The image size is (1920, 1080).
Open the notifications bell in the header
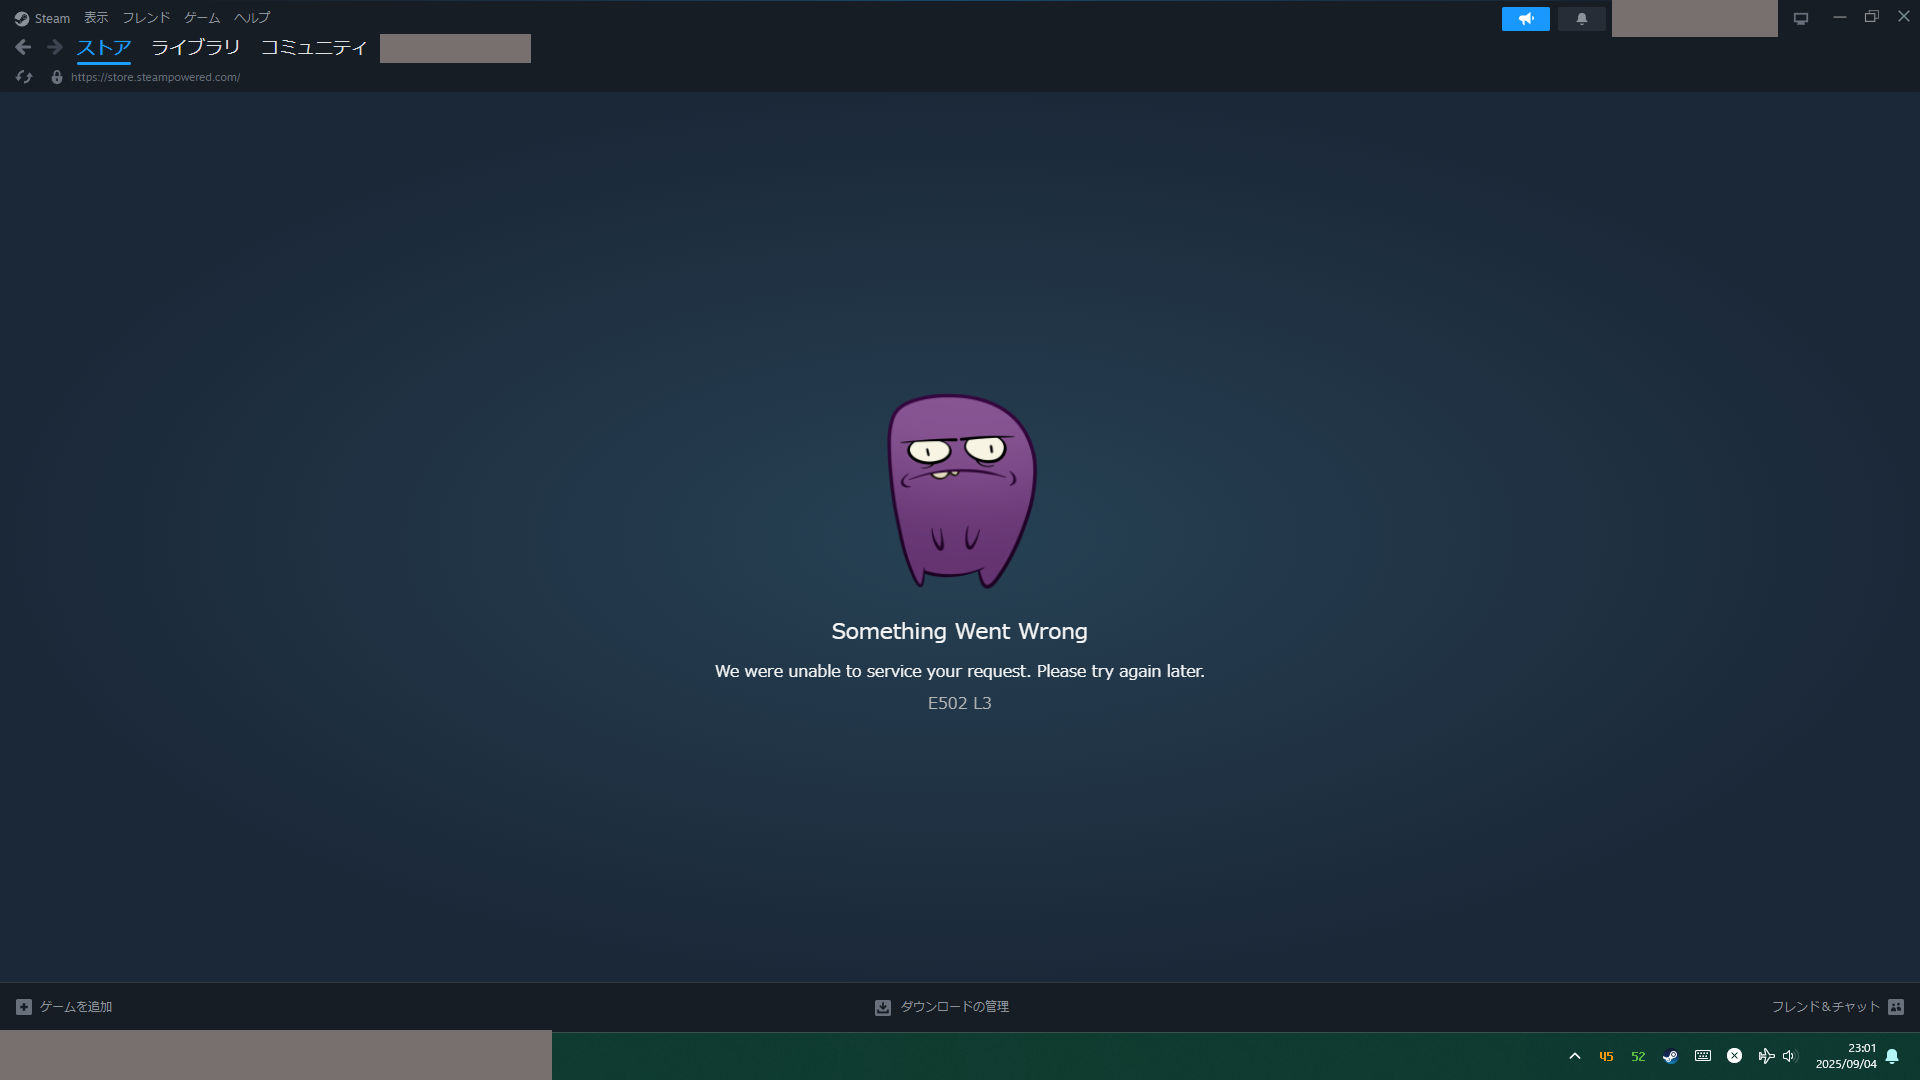[x=1581, y=19]
